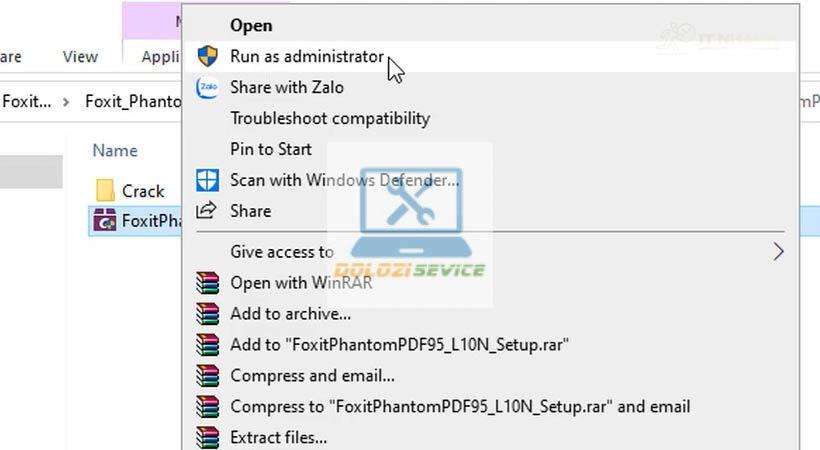Choose Compress and email option
Screen dimensions: 820x450
point(312,376)
